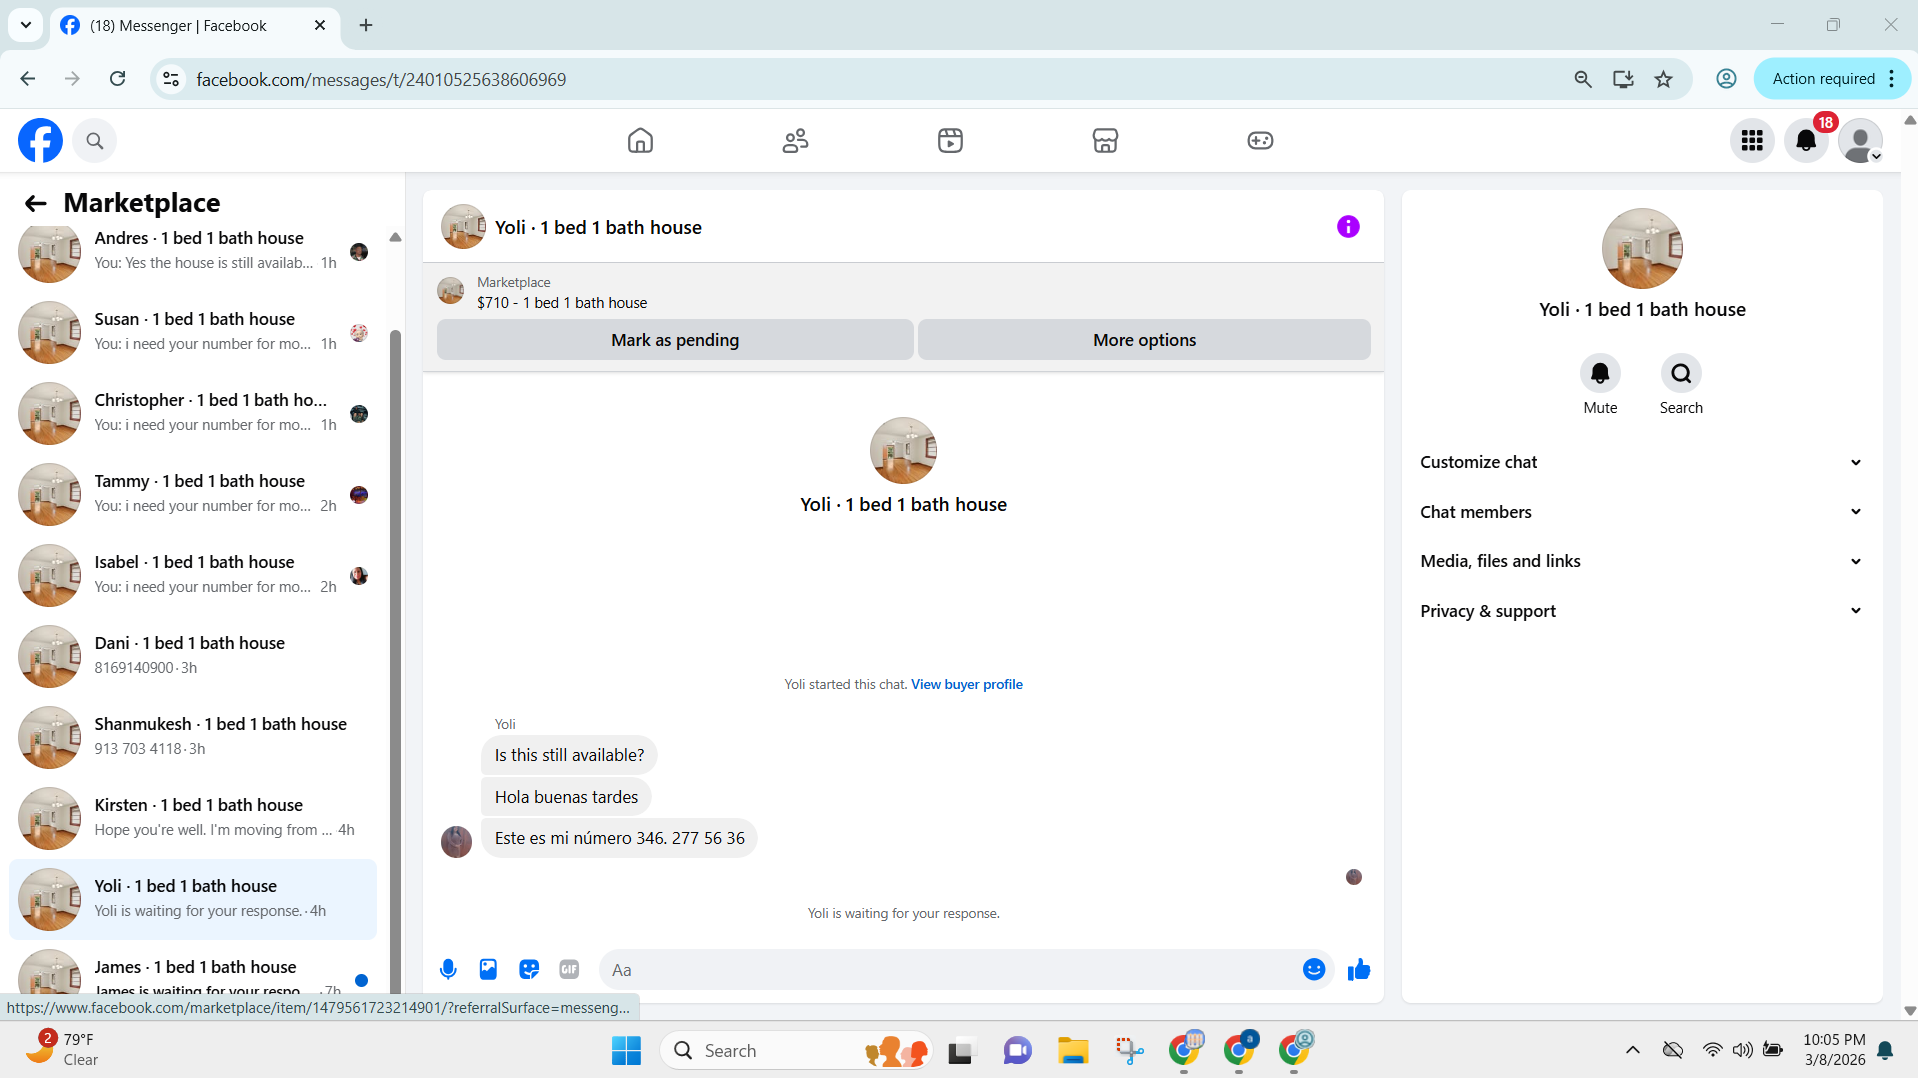Open Dani conversation with 8169140900

tap(193, 655)
